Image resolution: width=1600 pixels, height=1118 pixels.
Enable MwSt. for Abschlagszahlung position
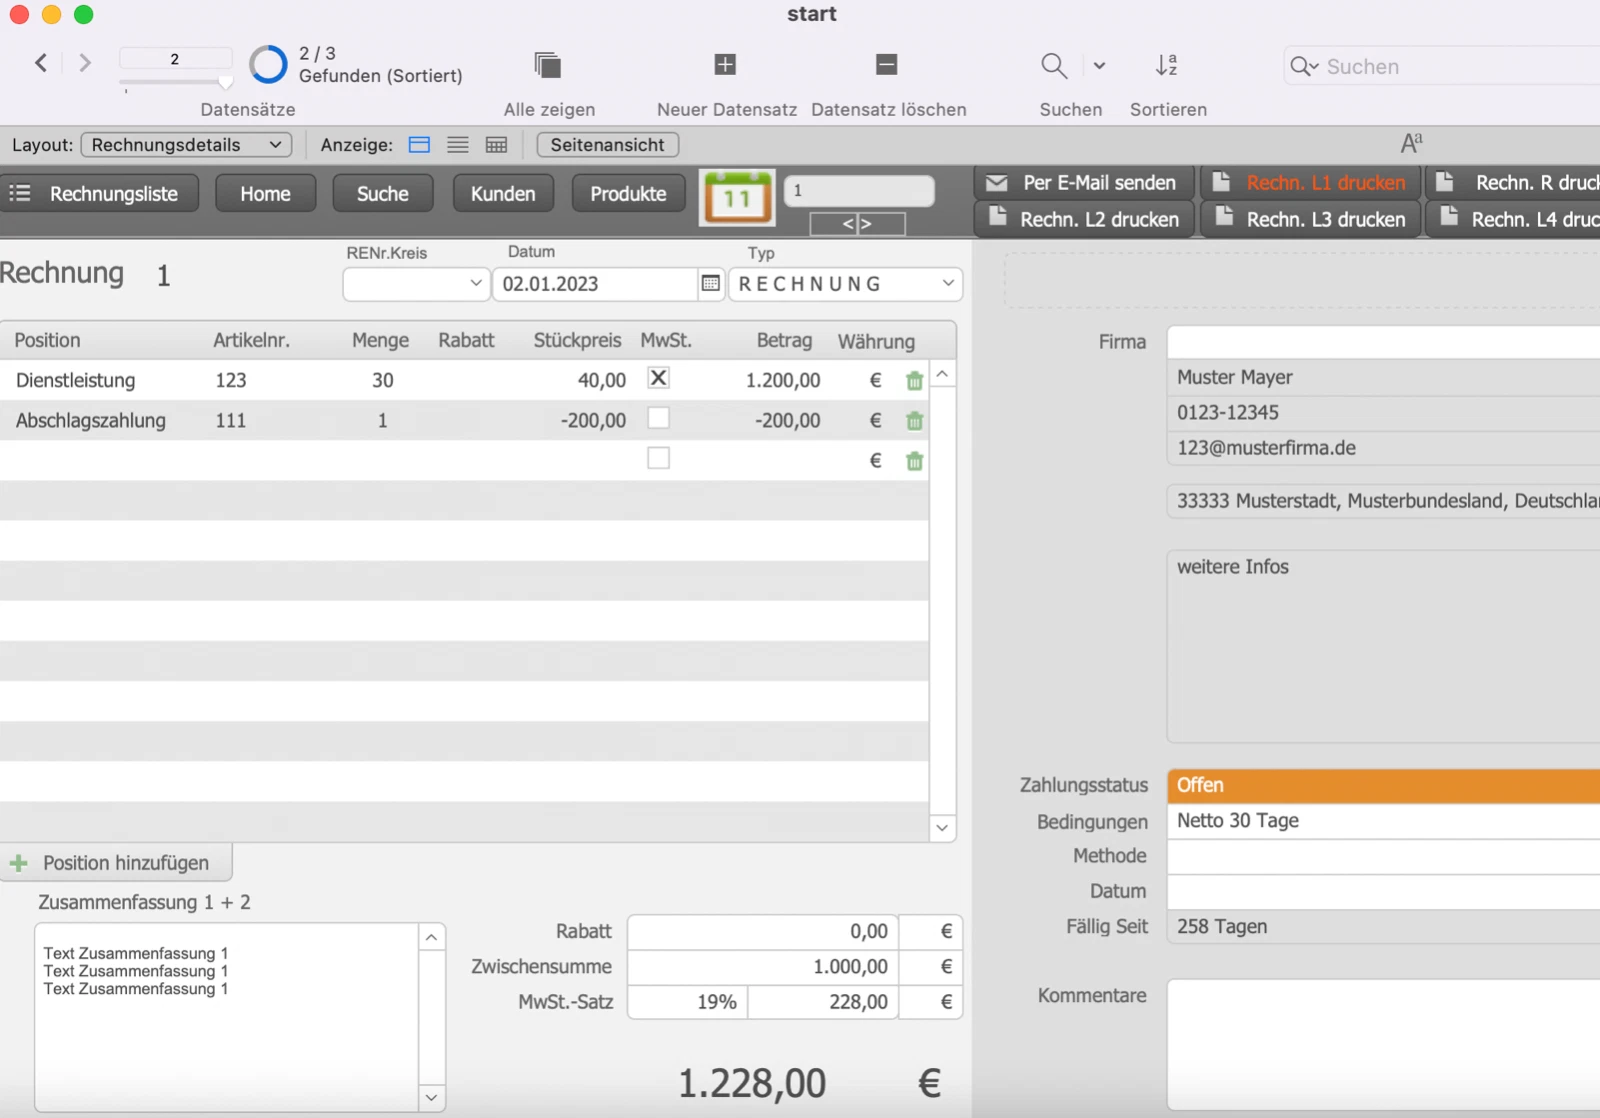coord(658,418)
